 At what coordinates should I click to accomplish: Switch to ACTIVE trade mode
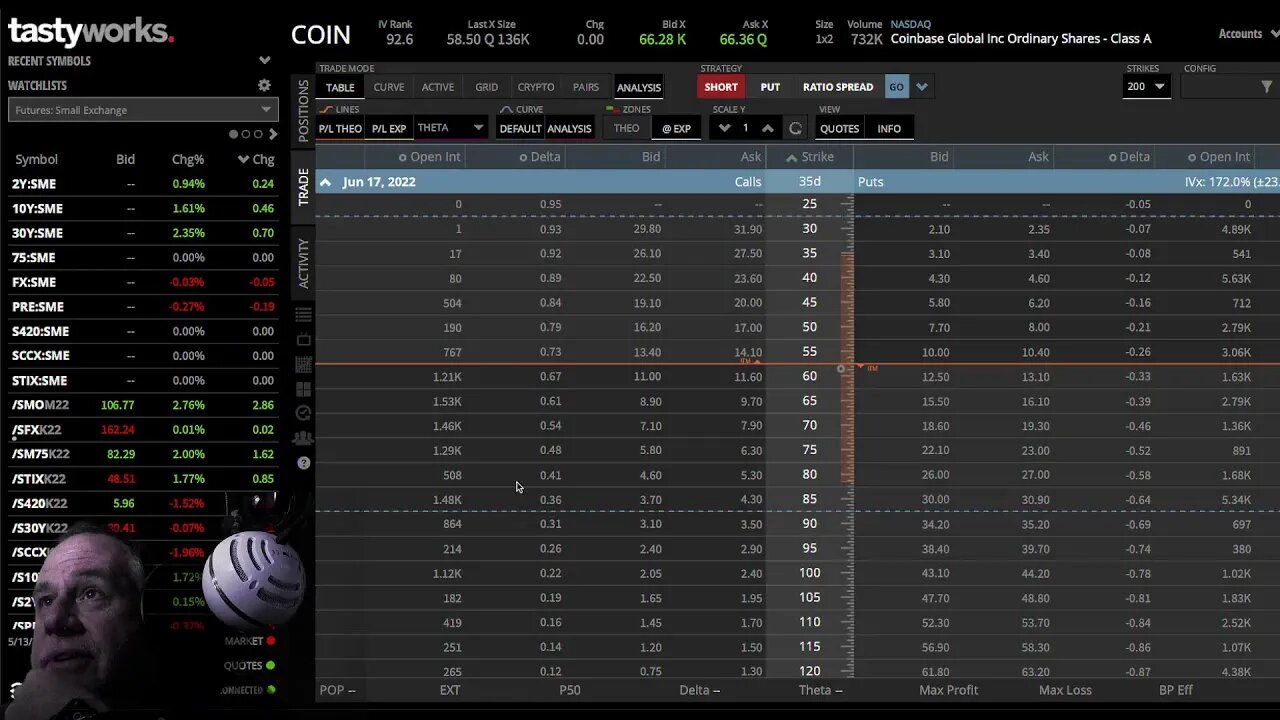coord(437,87)
